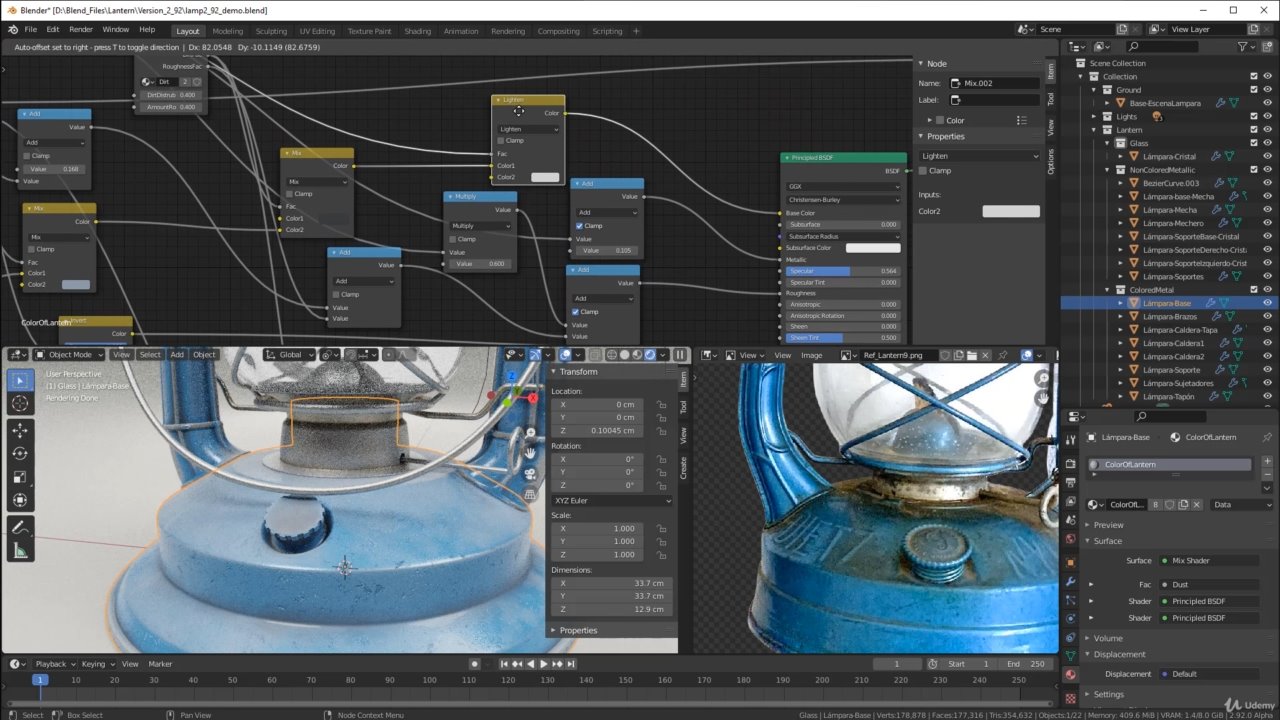Open the Modifier properties wrench tab

pyautogui.click(x=1071, y=581)
